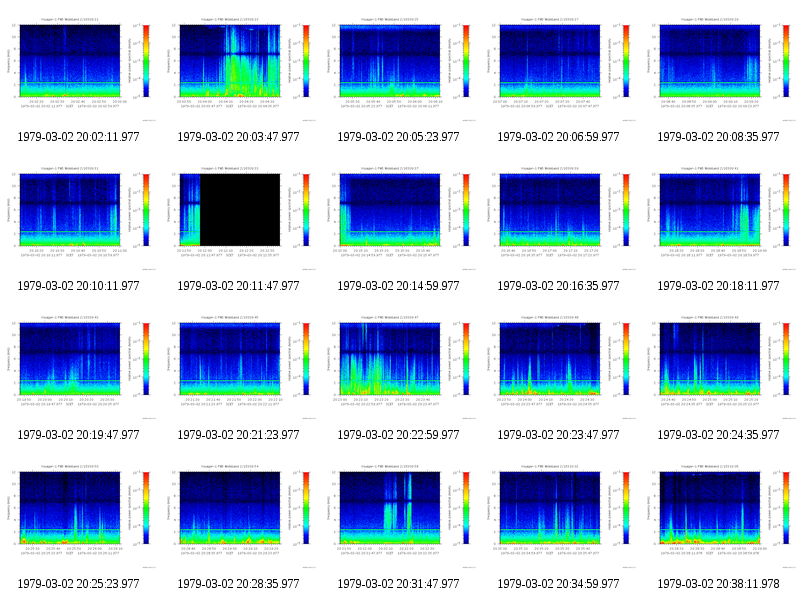Click caption text 1979-03-02 20:25:23.977
The width and height of the screenshot is (800, 596).
(x=78, y=584)
